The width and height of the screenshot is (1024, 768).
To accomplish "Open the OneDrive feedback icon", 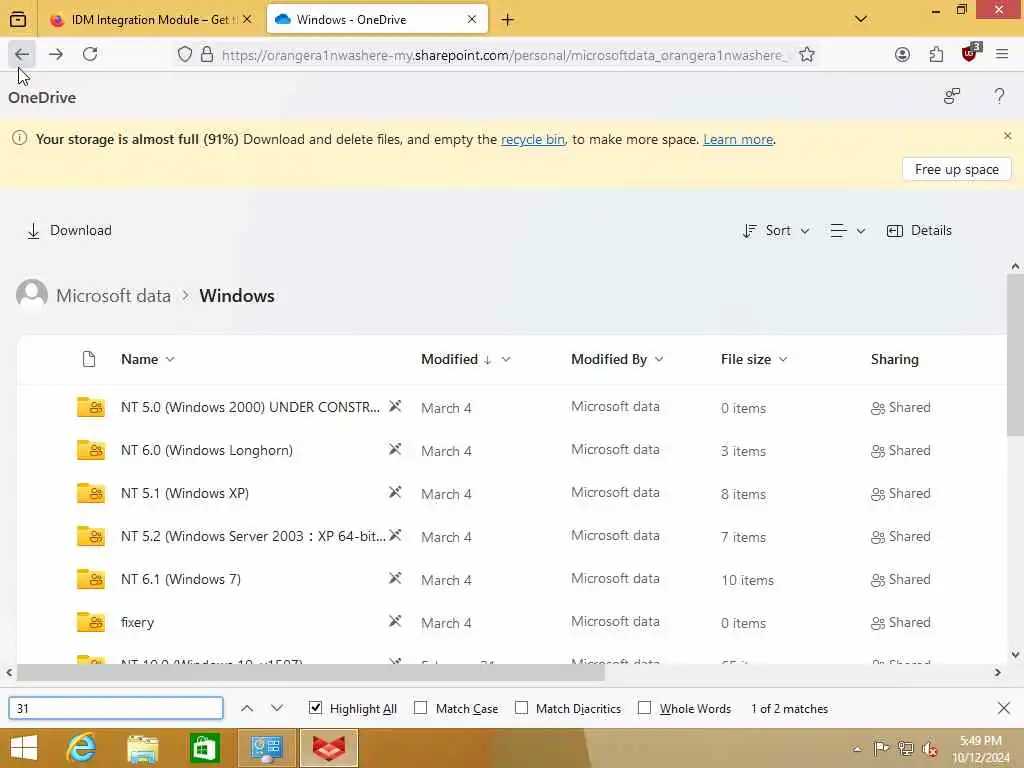I will 952,97.
